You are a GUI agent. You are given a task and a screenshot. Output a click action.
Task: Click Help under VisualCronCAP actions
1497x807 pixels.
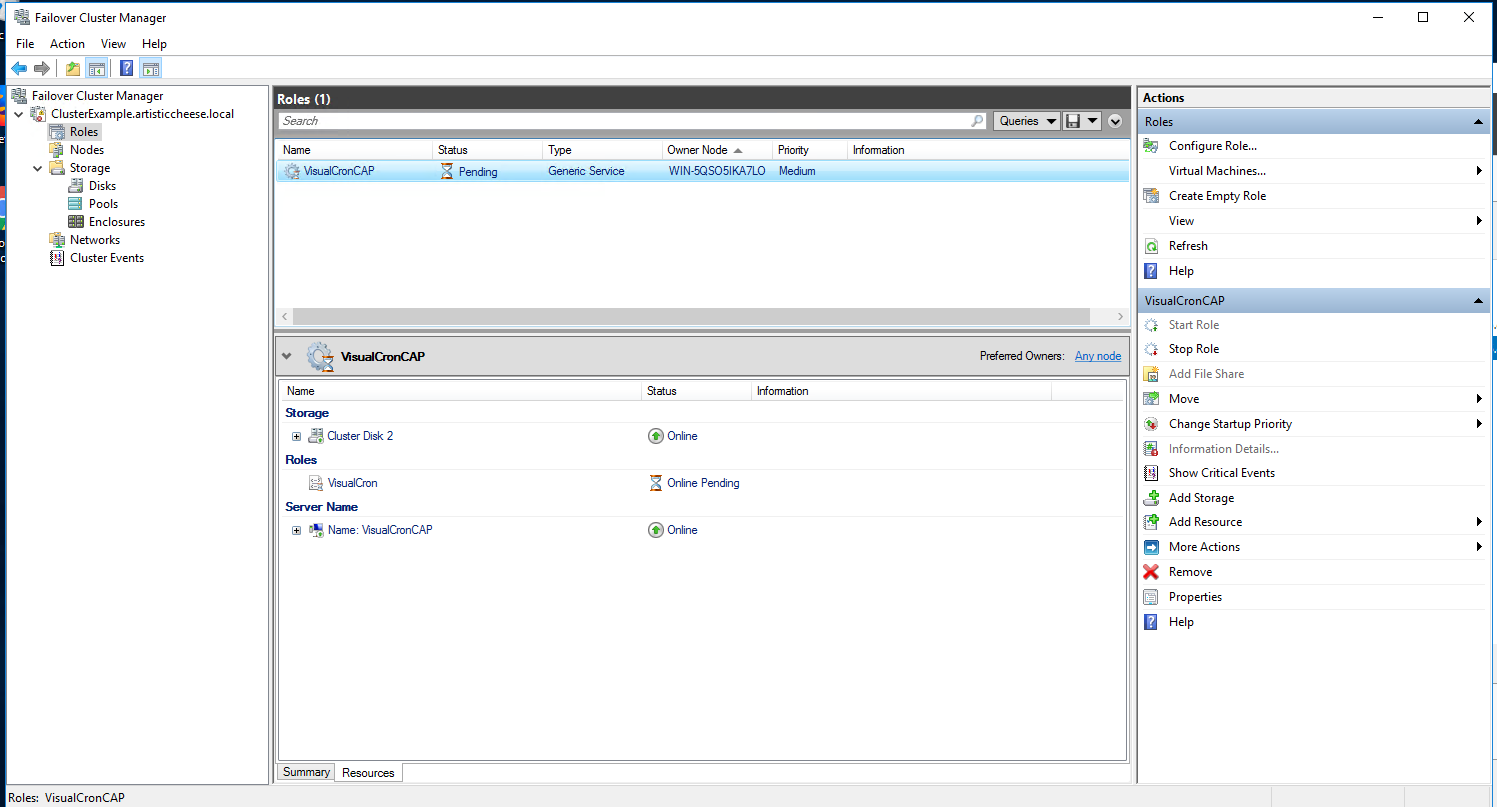point(1181,622)
